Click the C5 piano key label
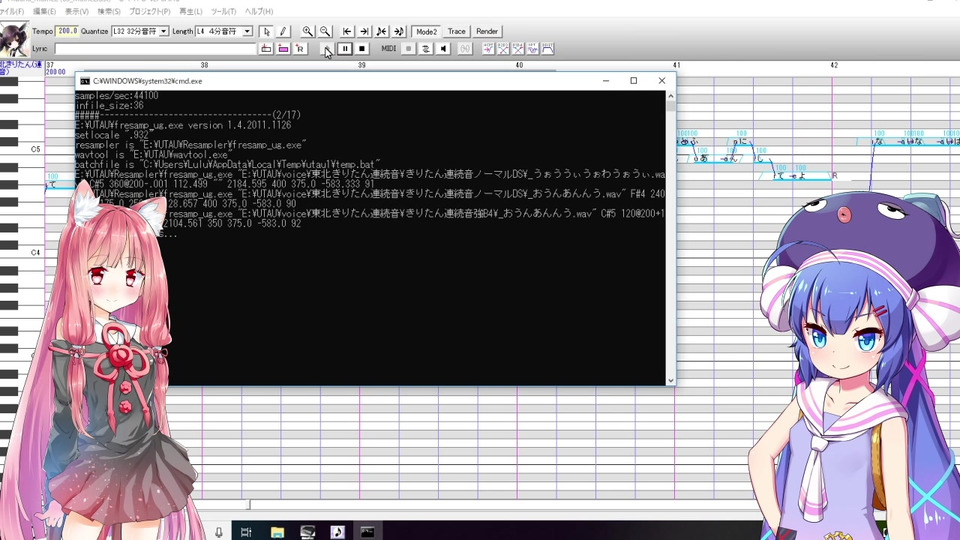The width and height of the screenshot is (960, 540). [x=36, y=149]
